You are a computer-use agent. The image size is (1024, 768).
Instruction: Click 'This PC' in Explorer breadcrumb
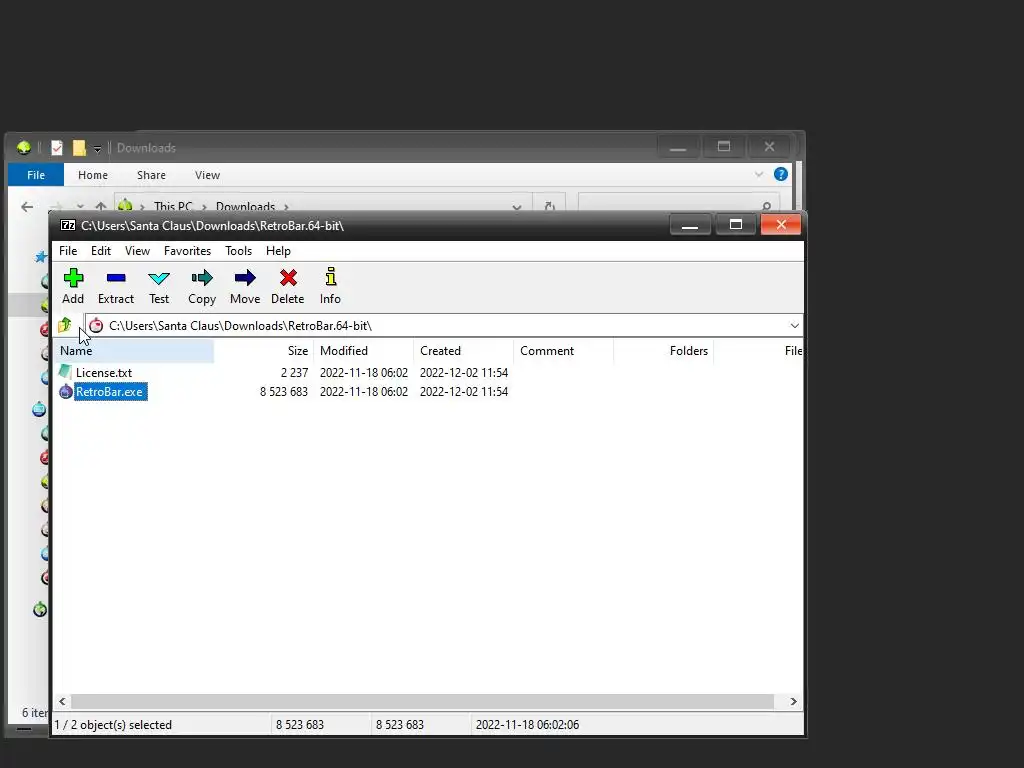[x=173, y=206]
